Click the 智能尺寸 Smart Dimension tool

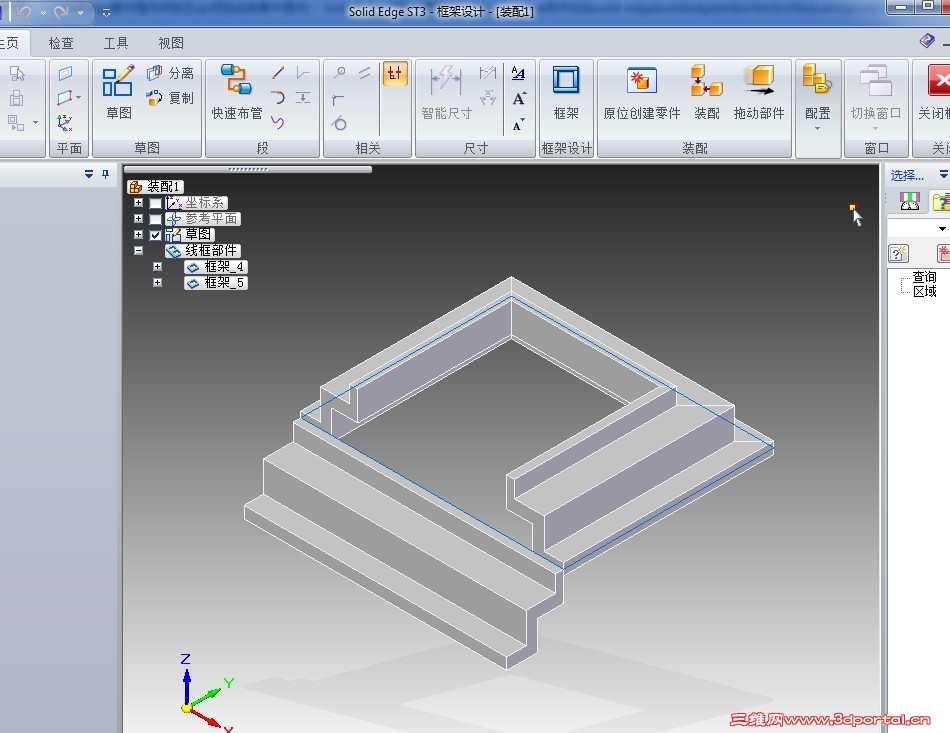(447, 92)
